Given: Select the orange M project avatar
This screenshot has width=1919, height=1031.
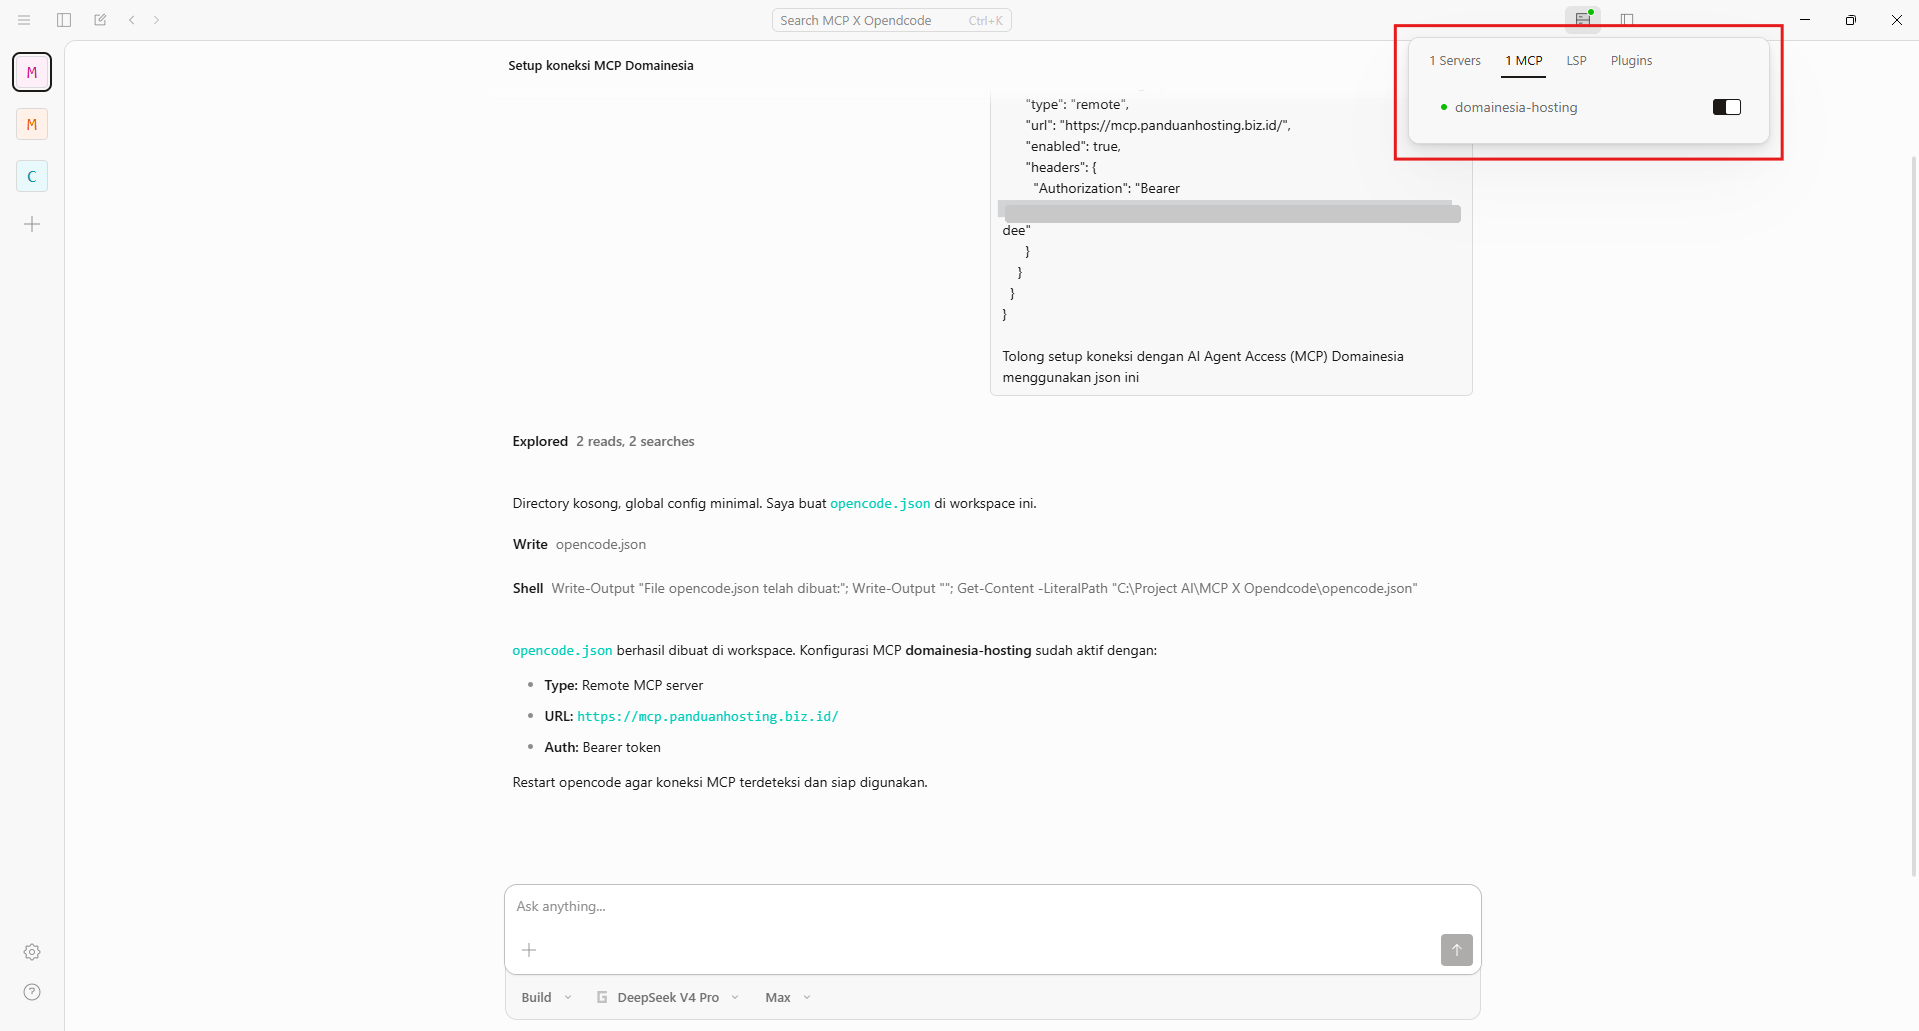Looking at the screenshot, I should [32, 124].
